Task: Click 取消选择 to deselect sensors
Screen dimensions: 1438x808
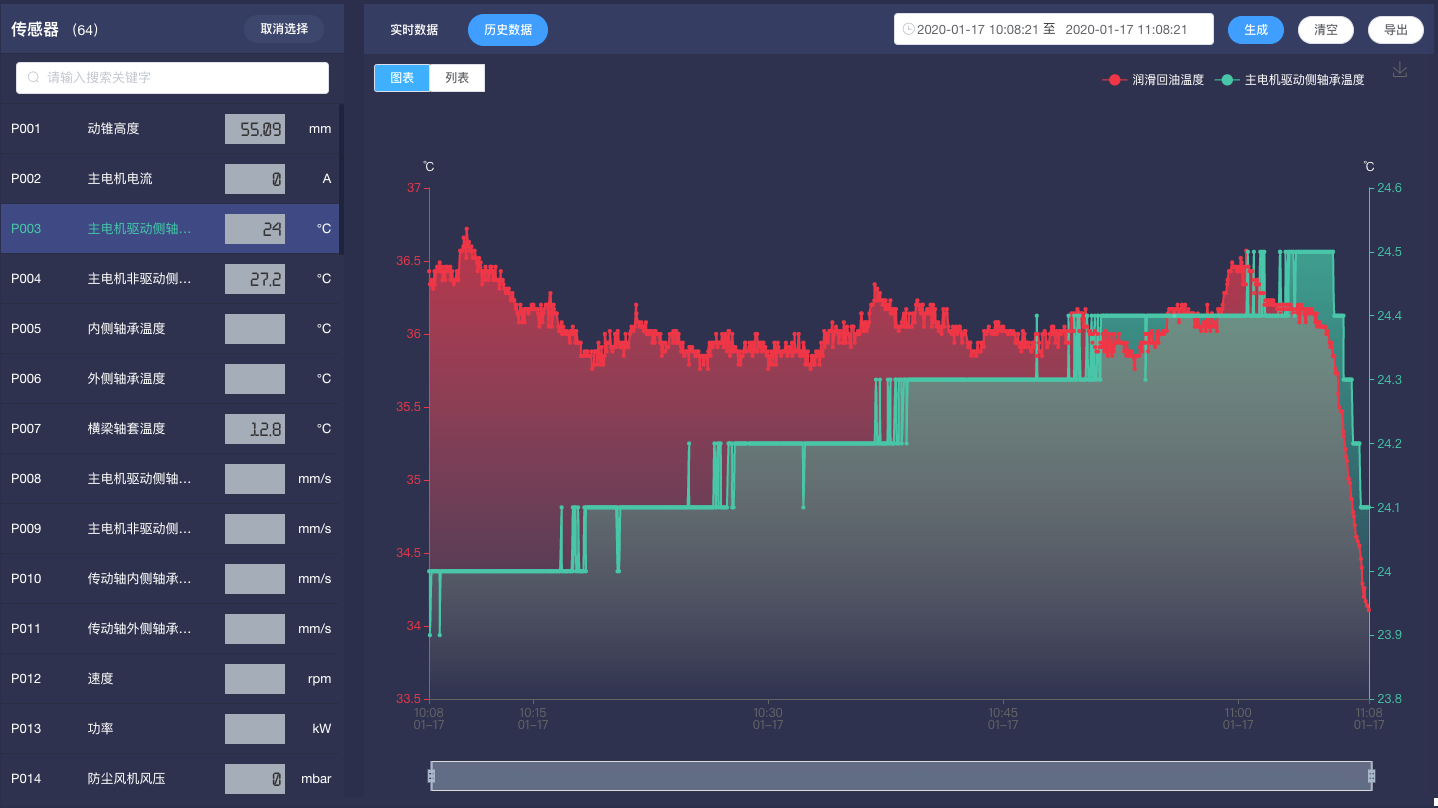Action: point(284,29)
